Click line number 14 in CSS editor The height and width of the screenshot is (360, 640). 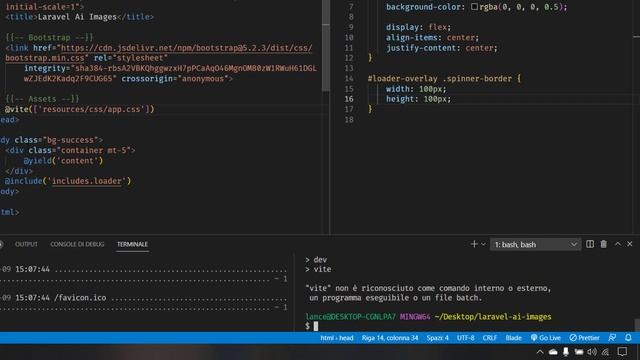[x=349, y=79]
